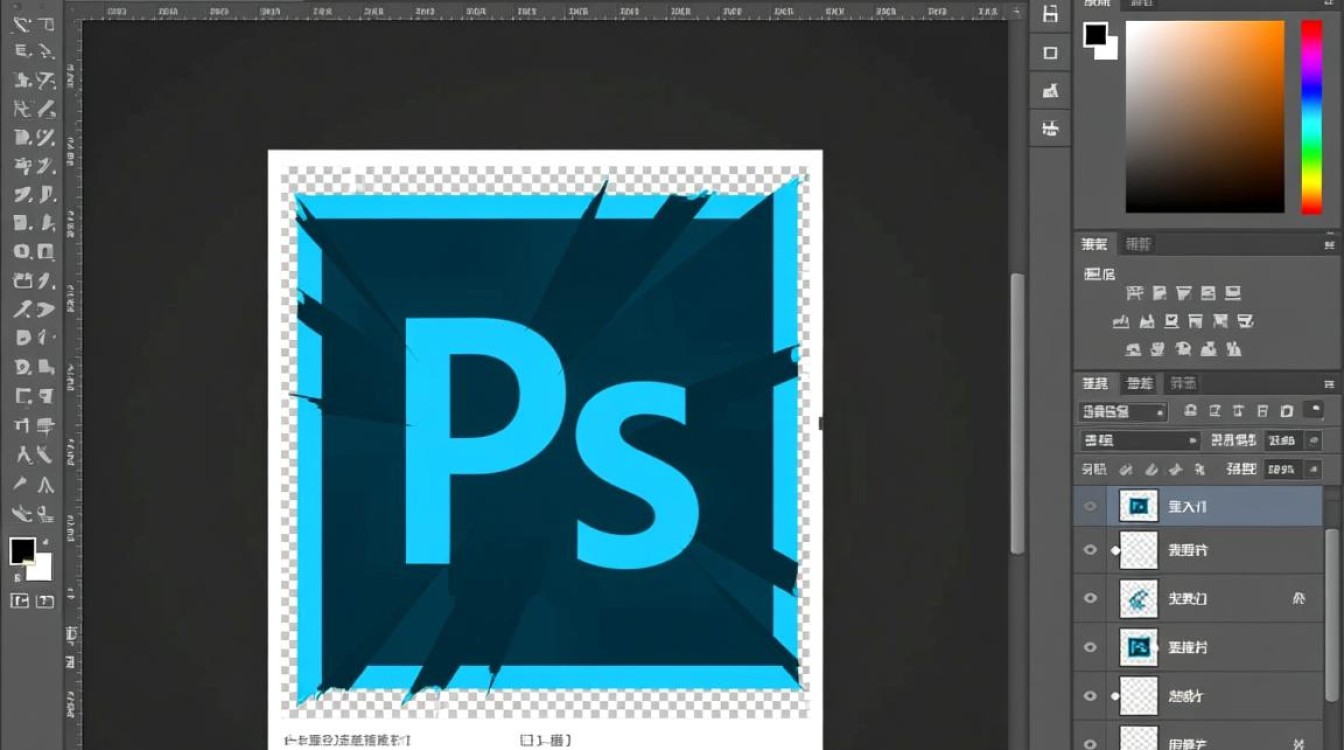Reset to default colors icon in the Tools panel
This screenshot has width=1344, height=750.
16,577
